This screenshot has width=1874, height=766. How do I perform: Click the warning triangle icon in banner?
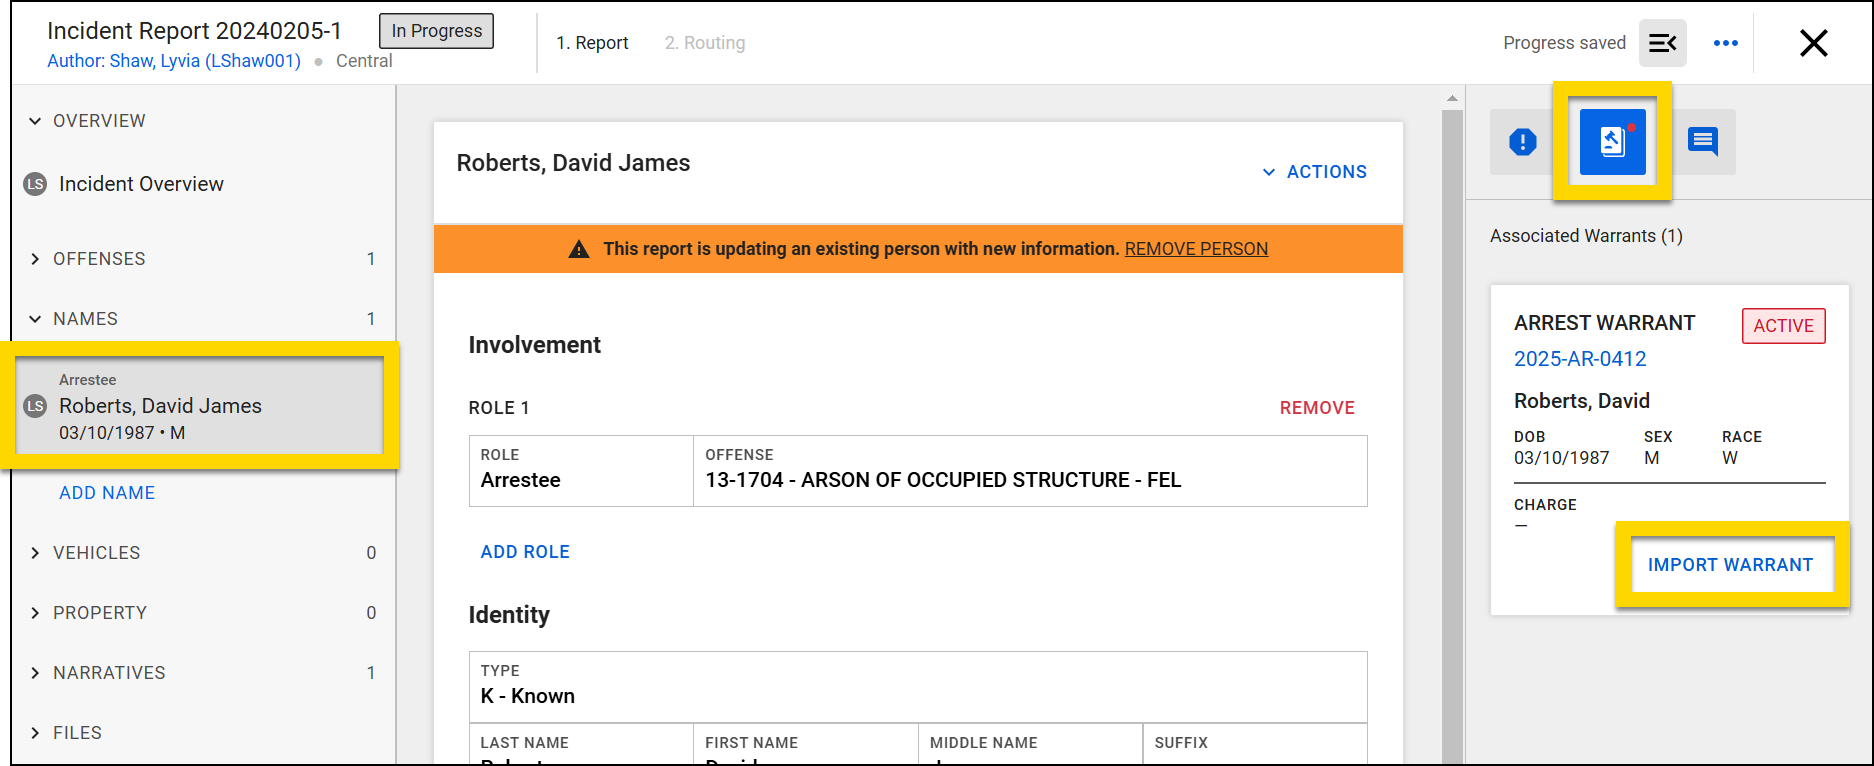tap(579, 249)
